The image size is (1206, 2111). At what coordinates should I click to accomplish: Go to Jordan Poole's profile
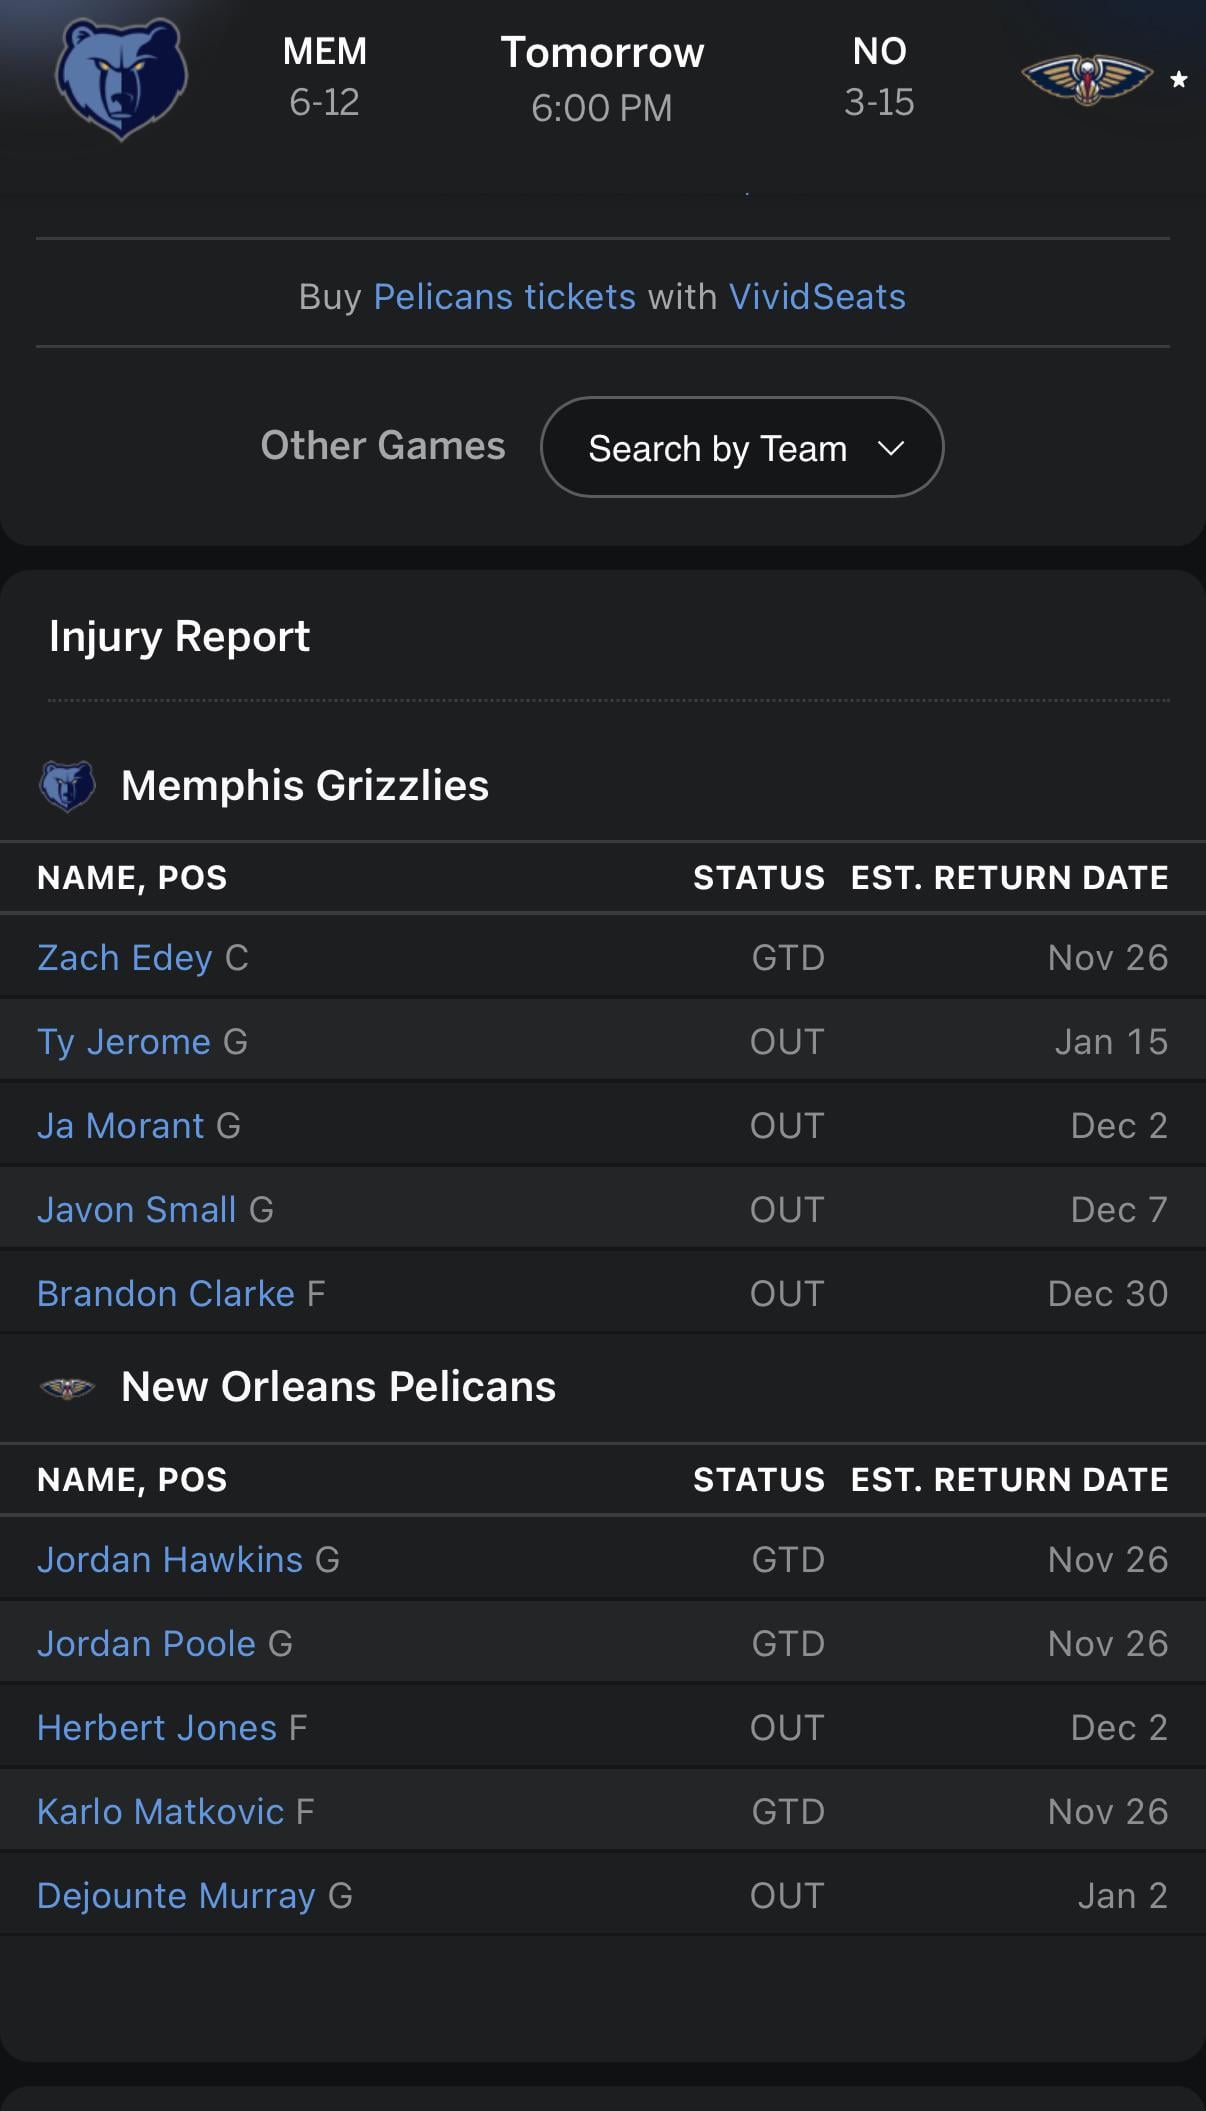(x=146, y=1644)
